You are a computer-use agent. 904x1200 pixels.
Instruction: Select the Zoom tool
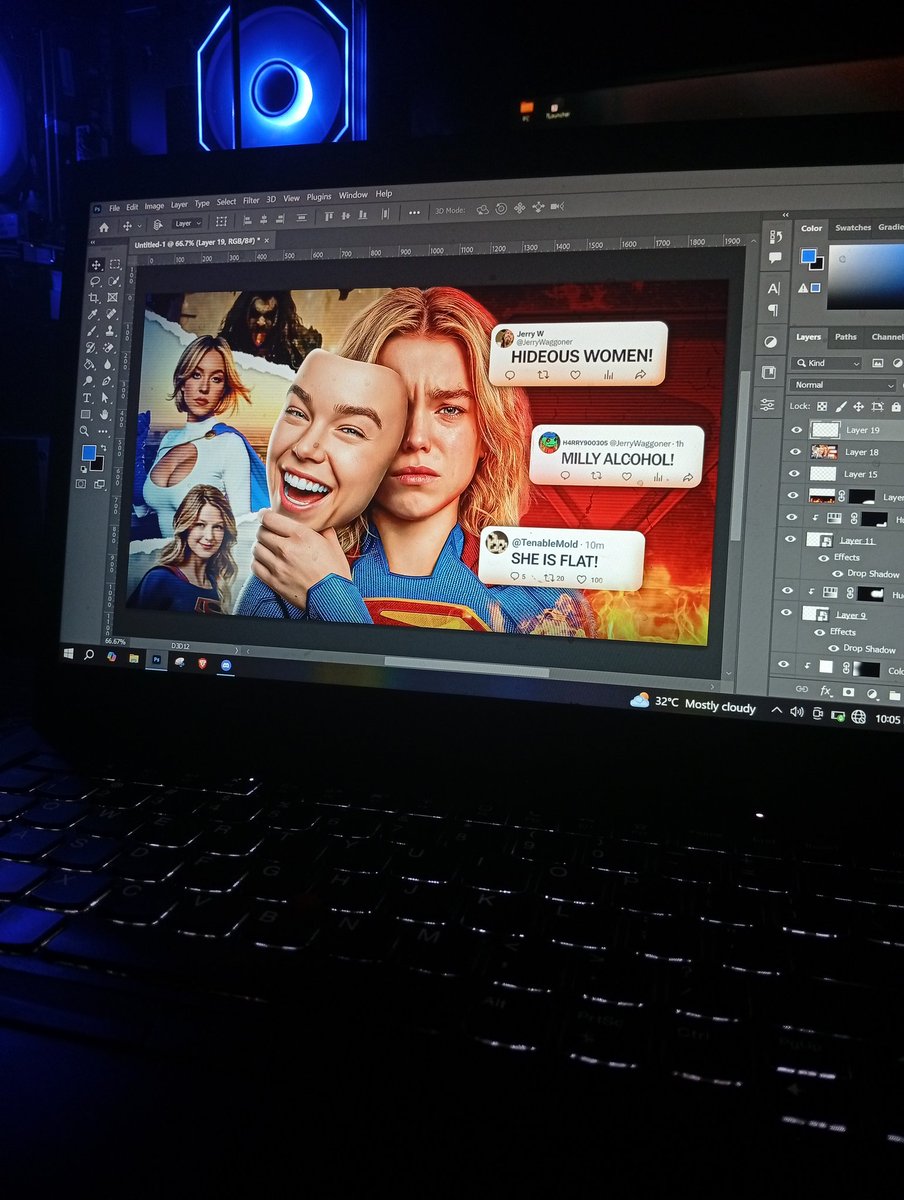(84, 431)
